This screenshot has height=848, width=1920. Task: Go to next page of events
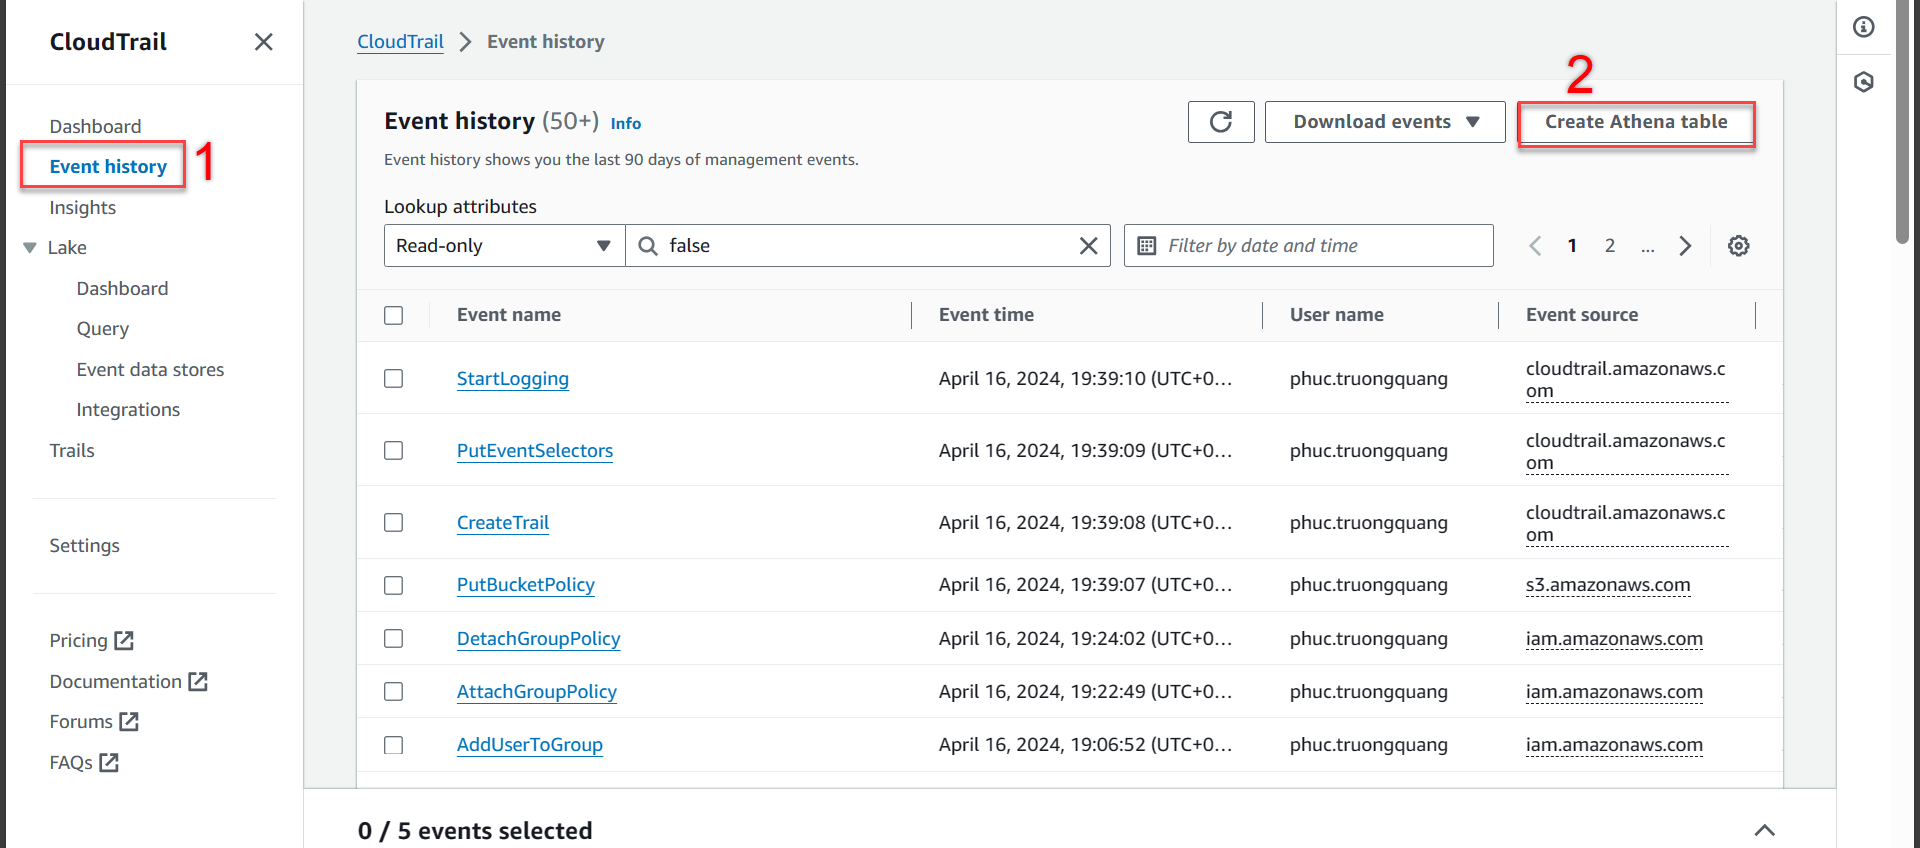coord(1685,246)
